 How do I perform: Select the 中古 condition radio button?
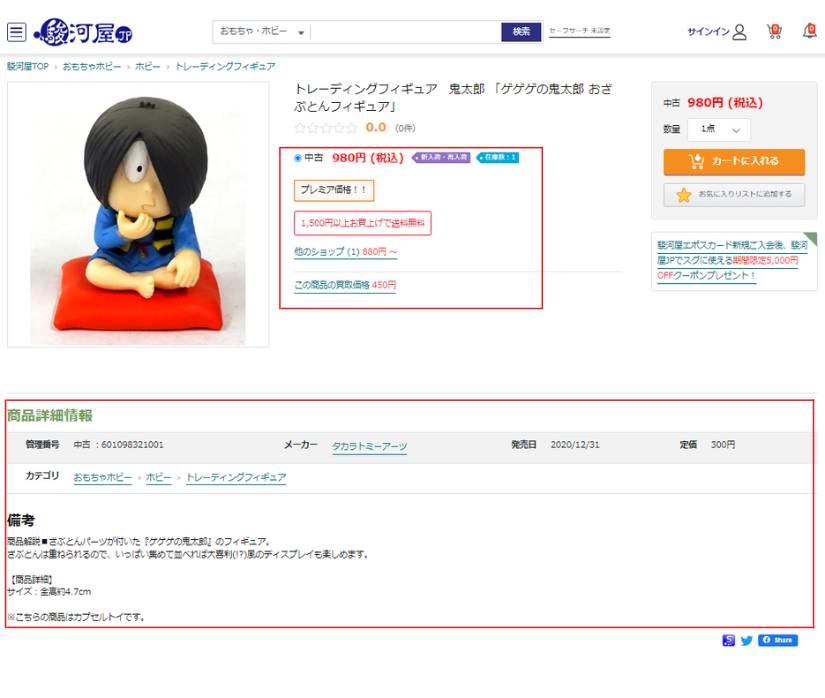(298, 158)
